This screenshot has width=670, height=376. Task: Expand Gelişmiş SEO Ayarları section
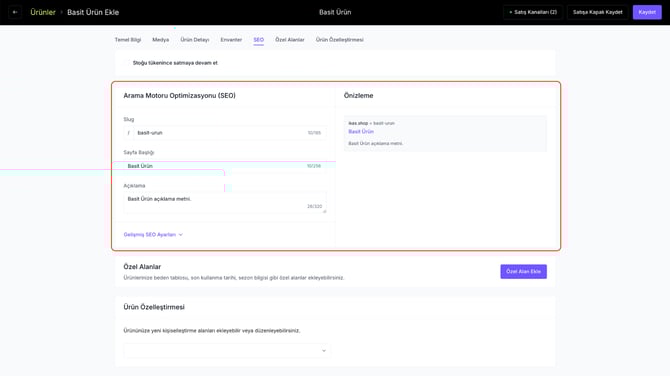tap(153, 235)
